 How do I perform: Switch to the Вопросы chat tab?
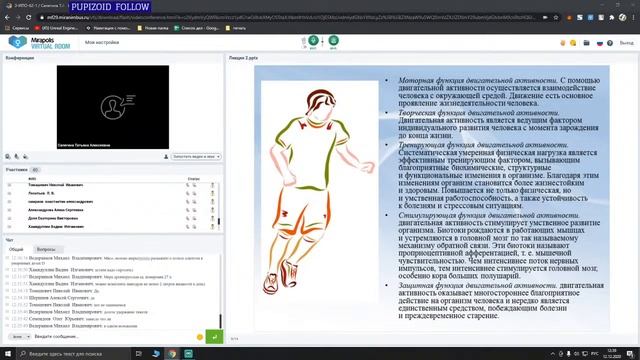click(x=46, y=249)
